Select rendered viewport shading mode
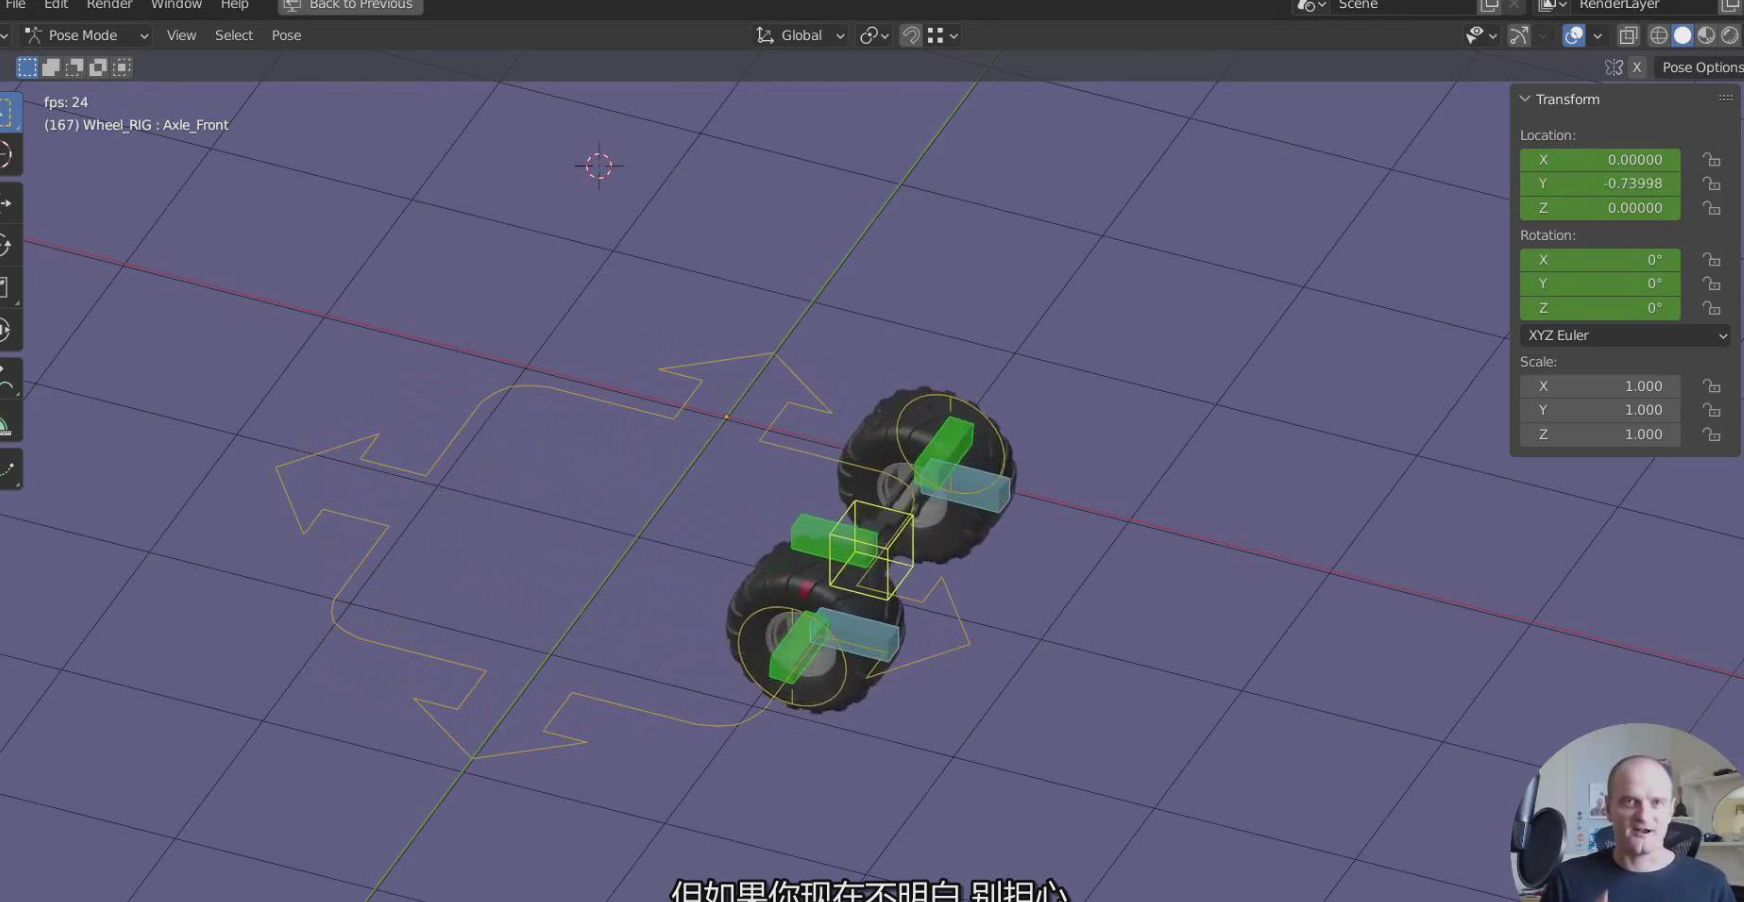 tap(1729, 36)
